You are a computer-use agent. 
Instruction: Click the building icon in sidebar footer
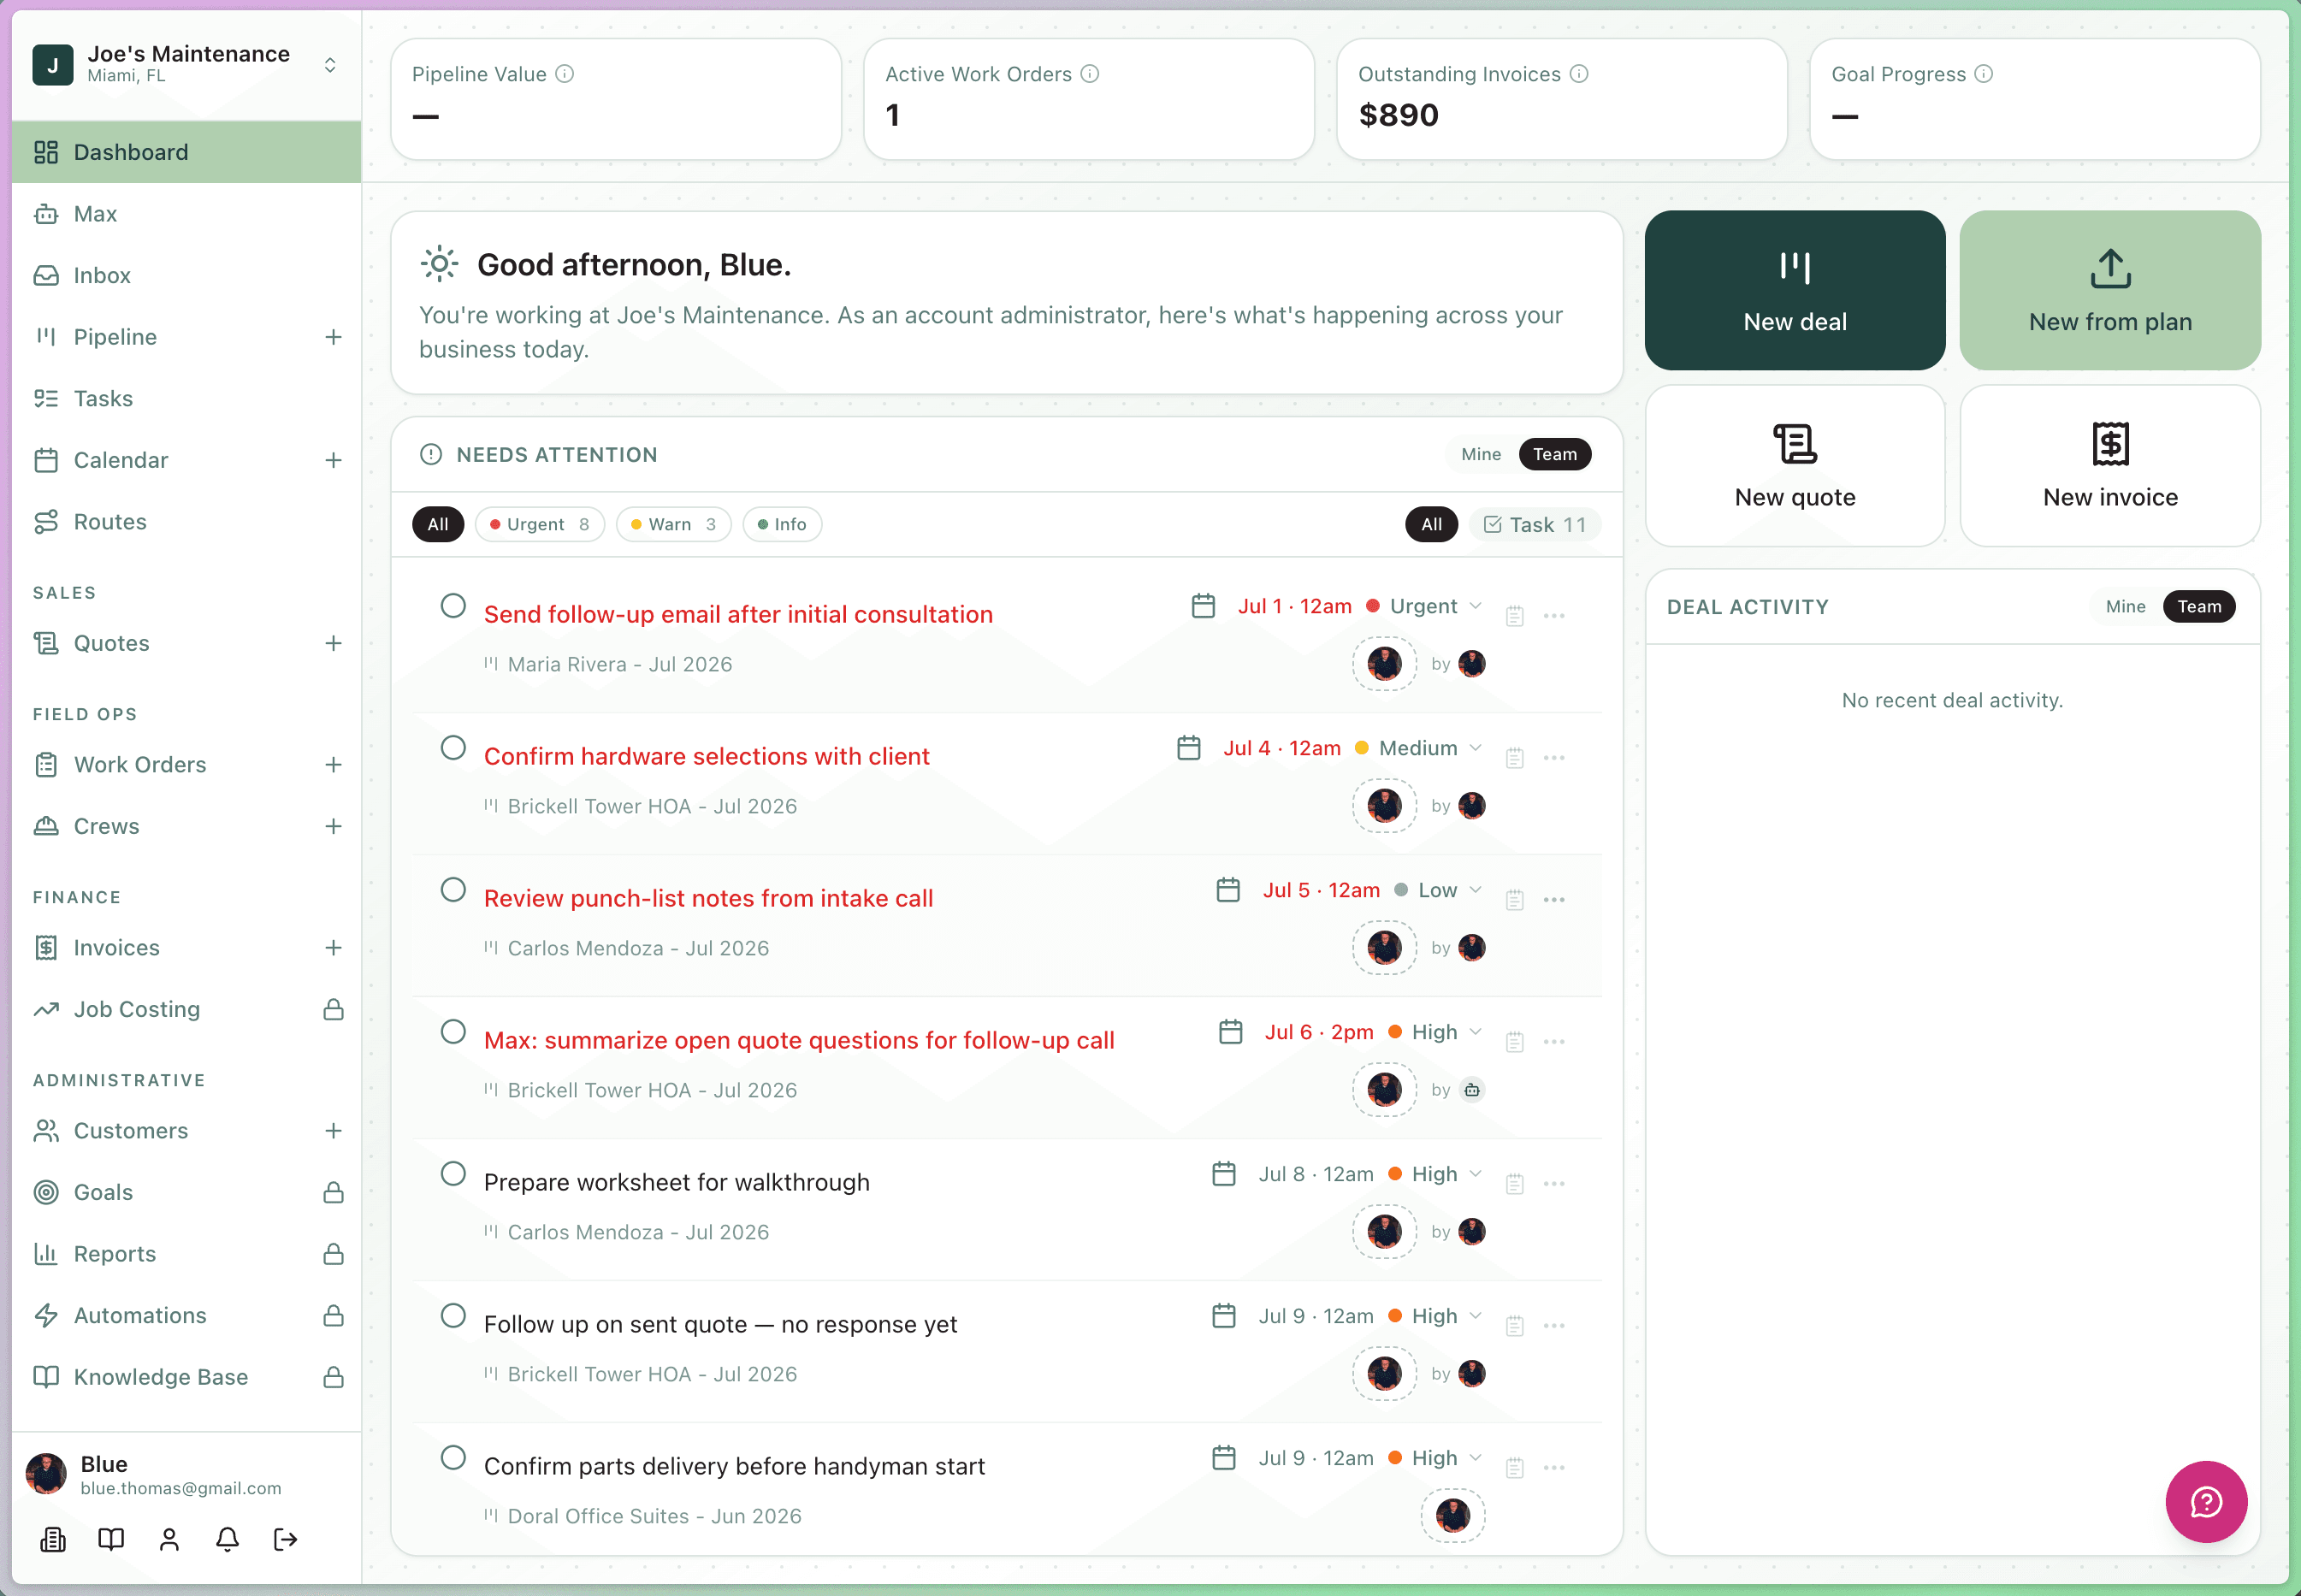tap(53, 1539)
